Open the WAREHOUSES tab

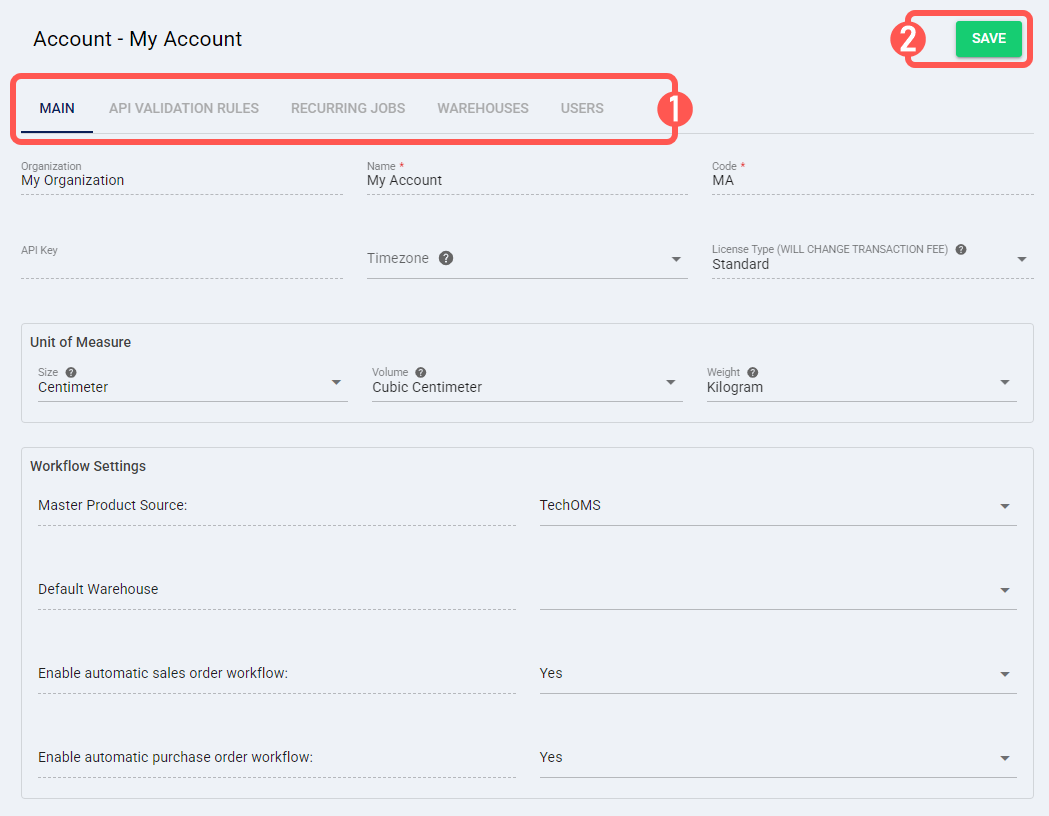(483, 108)
